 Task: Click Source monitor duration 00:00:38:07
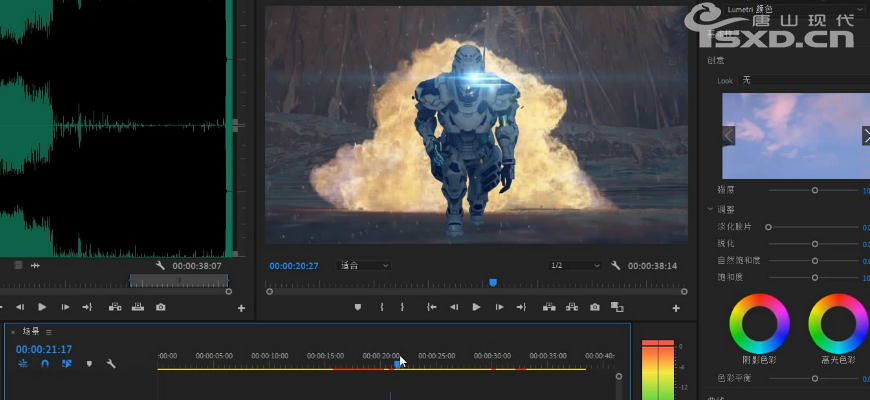click(x=197, y=266)
